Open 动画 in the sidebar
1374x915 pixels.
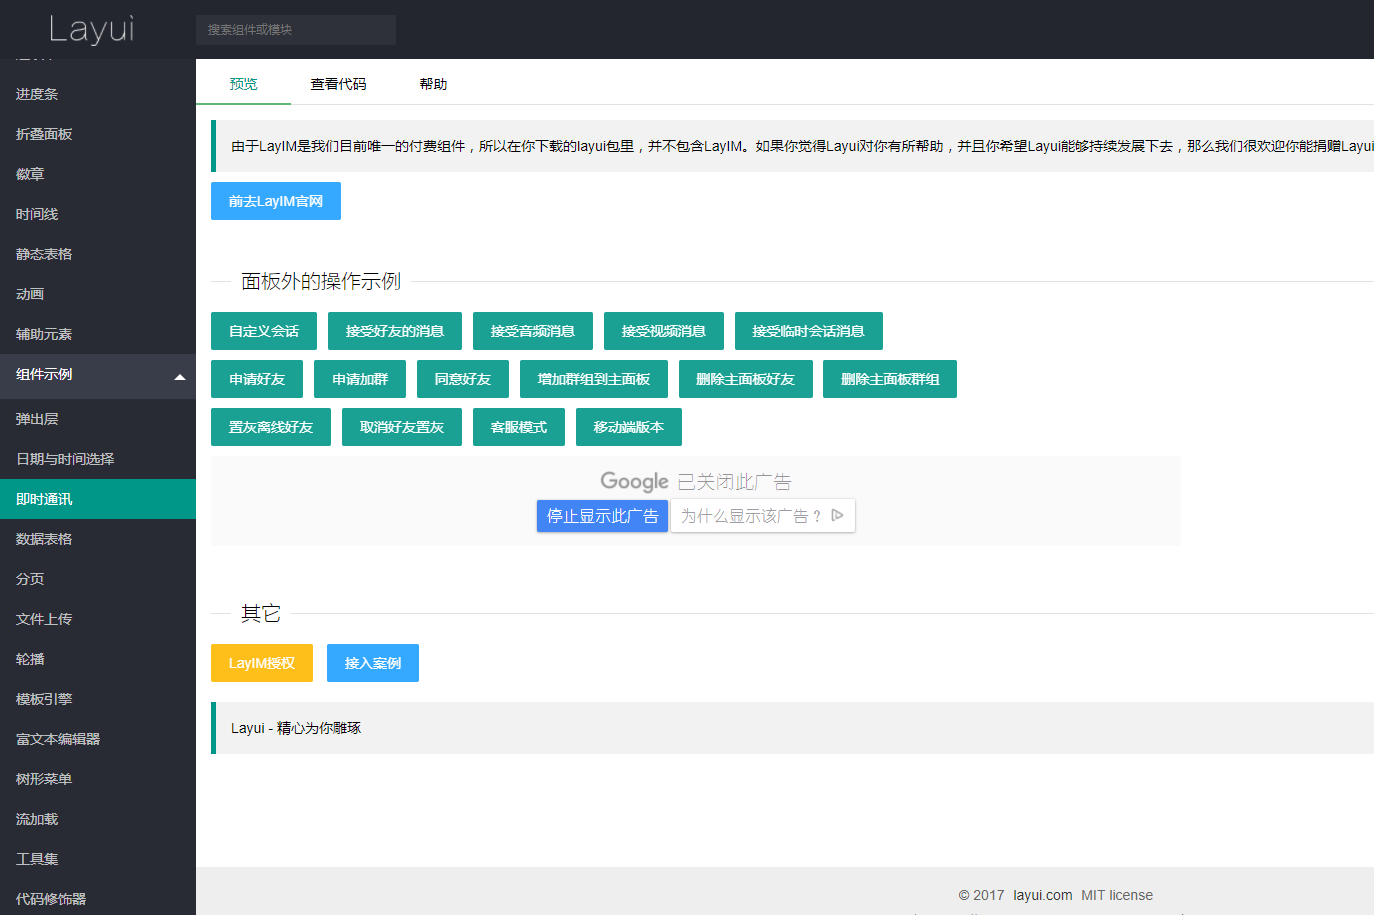(x=98, y=294)
